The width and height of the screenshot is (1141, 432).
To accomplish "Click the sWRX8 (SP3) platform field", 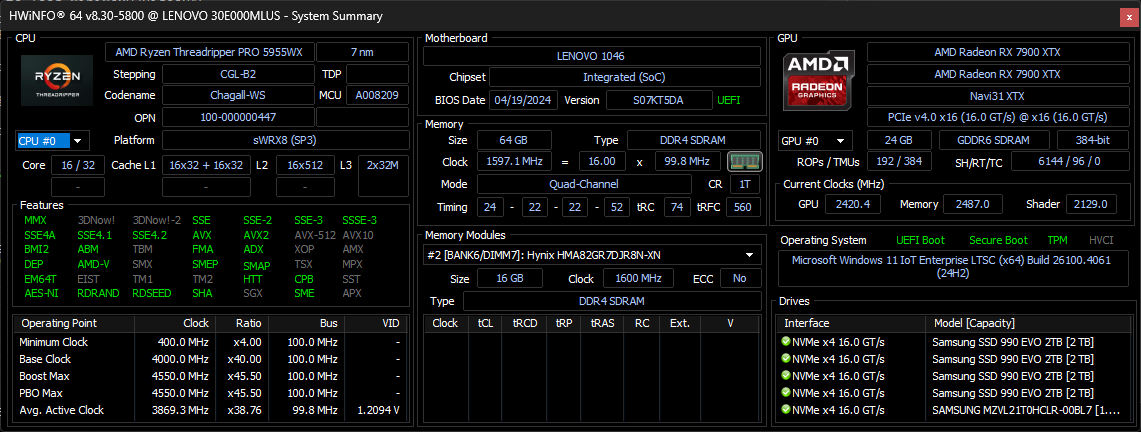I will tap(285, 140).
